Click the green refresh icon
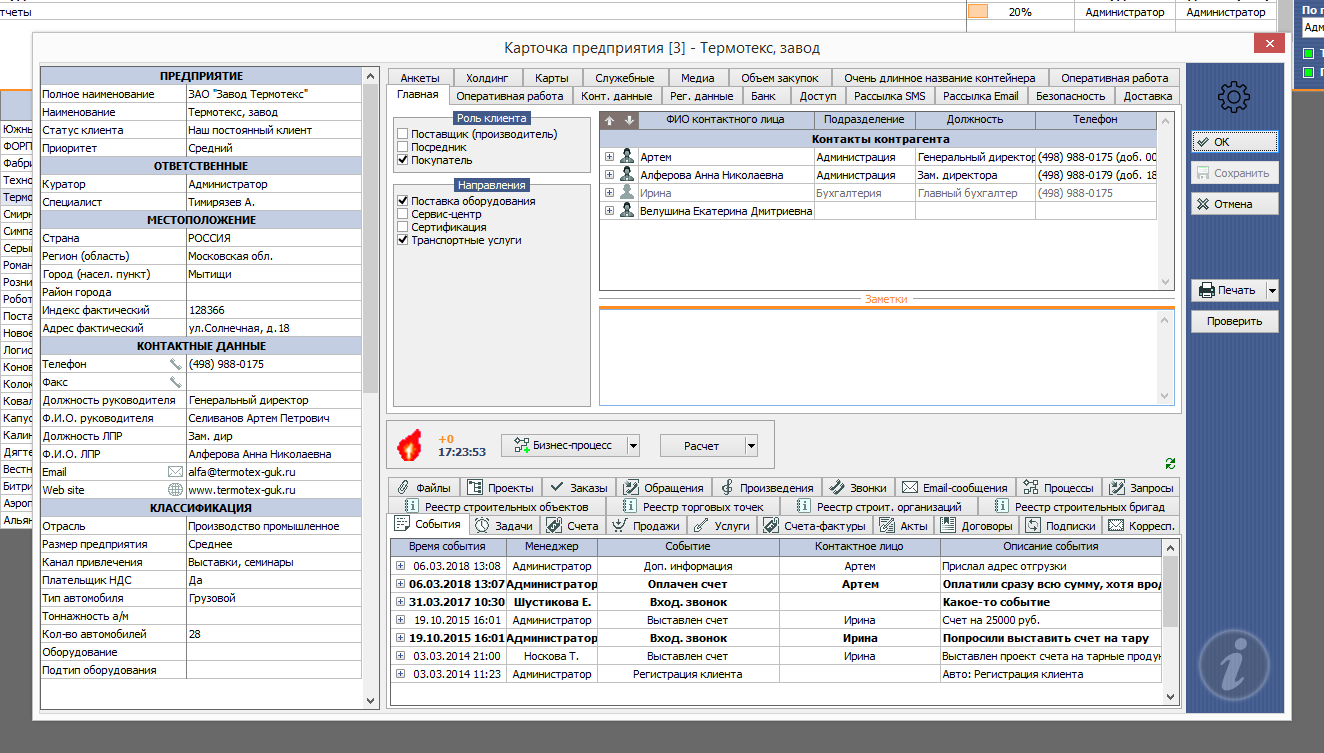Viewport: 1324px width, 753px height. coord(1170,463)
